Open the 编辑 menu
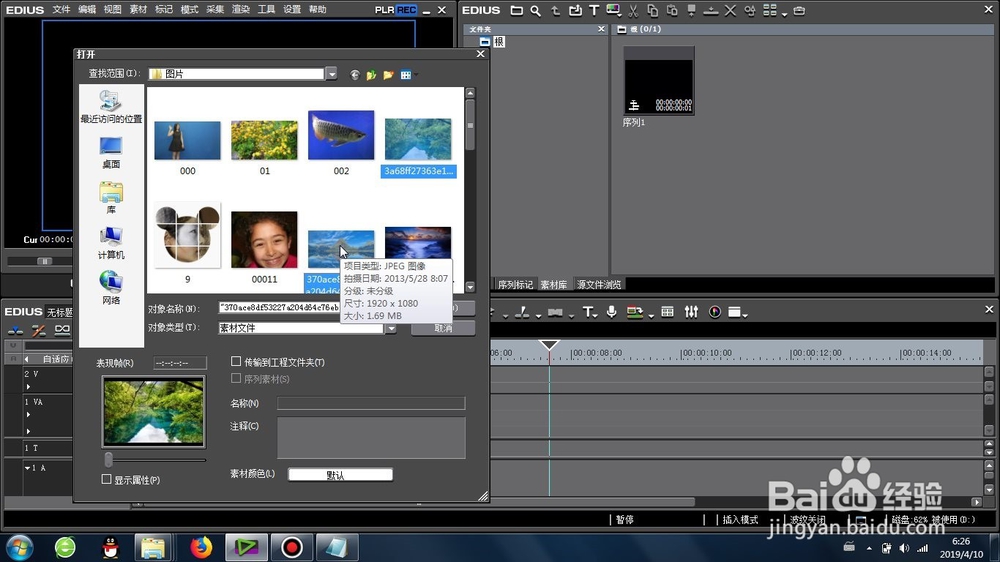This screenshot has height=562, width=1000. pos(87,10)
